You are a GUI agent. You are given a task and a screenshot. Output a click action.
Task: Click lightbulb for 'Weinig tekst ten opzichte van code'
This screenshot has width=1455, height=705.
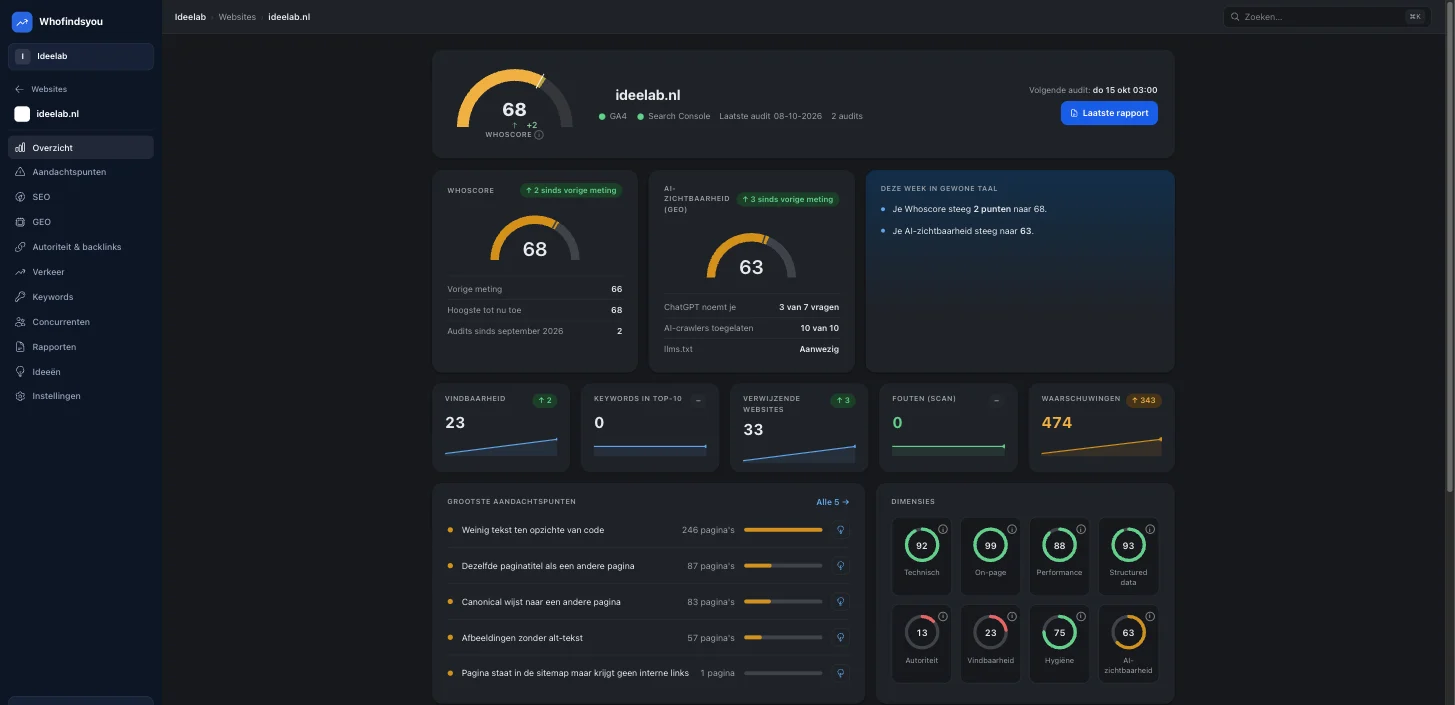click(x=841, y=530)
